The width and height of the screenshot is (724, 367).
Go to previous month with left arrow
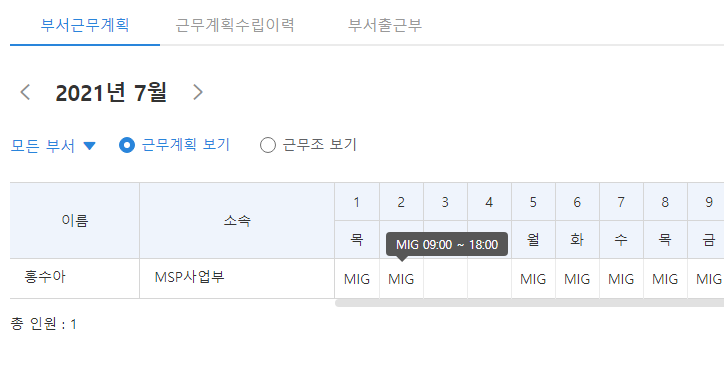point(25,92)
